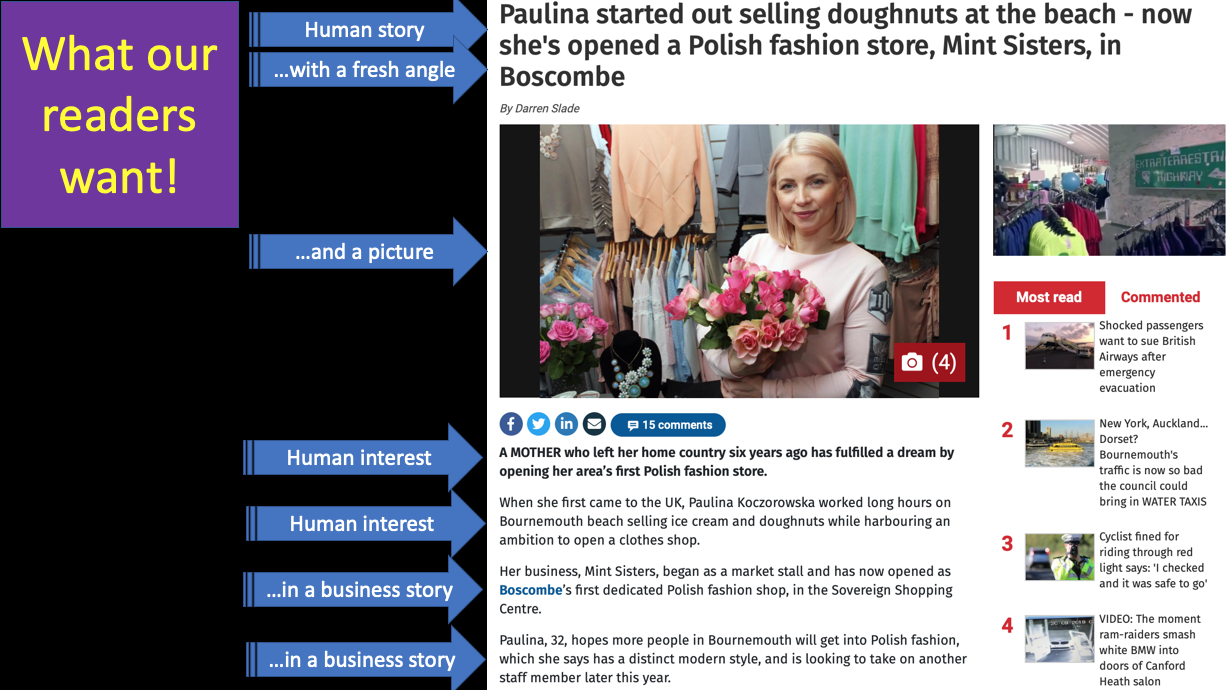This screenshot has width=1229, height=690.
Task: Read 'Cyclist fined for riding' headline
Action: coord(1153,560)
